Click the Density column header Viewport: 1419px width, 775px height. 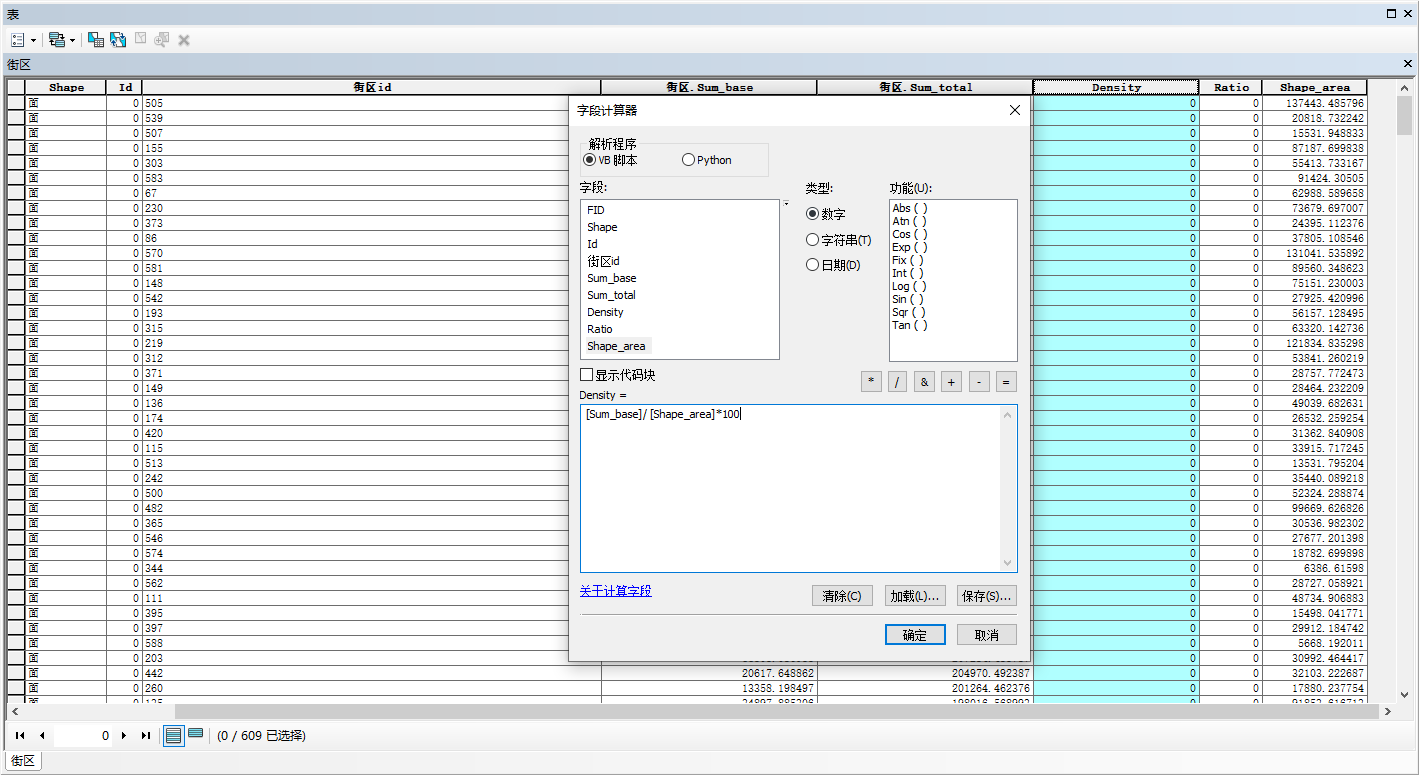pos(1115,87)
